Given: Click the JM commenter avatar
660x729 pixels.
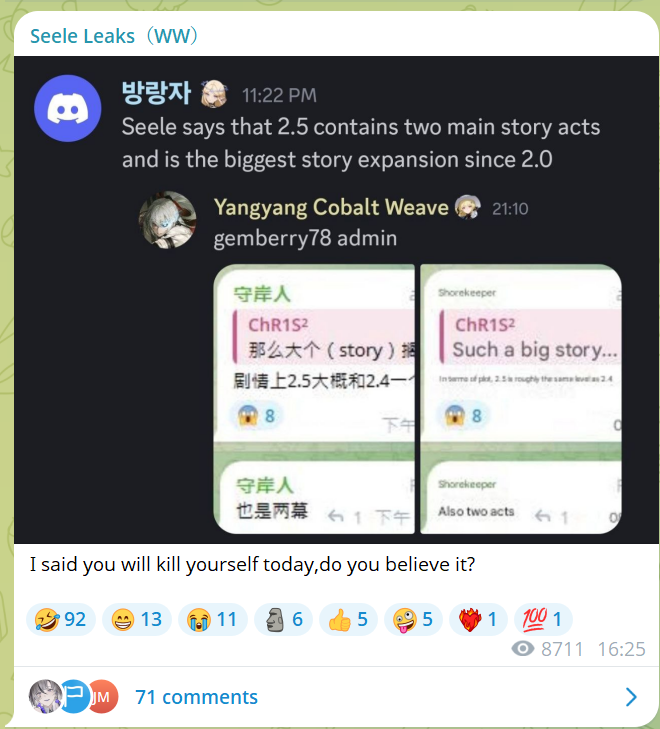Looking at the screenshot, I should pos(103,696).
